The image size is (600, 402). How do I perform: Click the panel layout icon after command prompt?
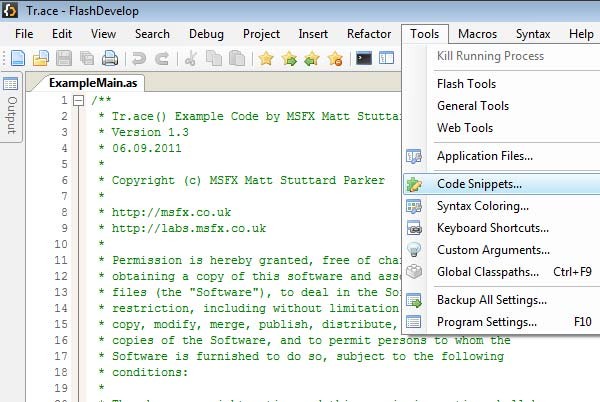click(x=386, y=58)
